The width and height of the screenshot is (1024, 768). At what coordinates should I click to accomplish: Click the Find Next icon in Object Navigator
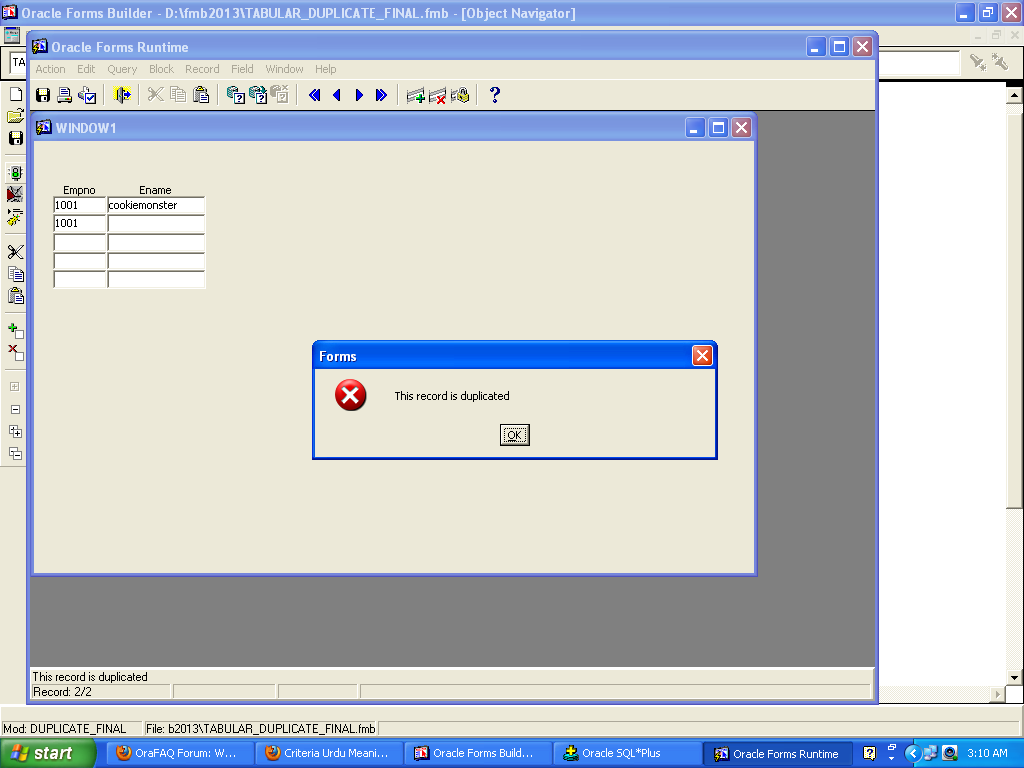click(977, 62)
